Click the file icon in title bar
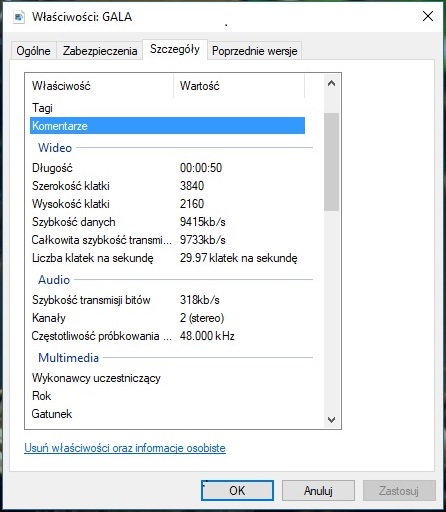446x512 pixels. pos(19,17)
